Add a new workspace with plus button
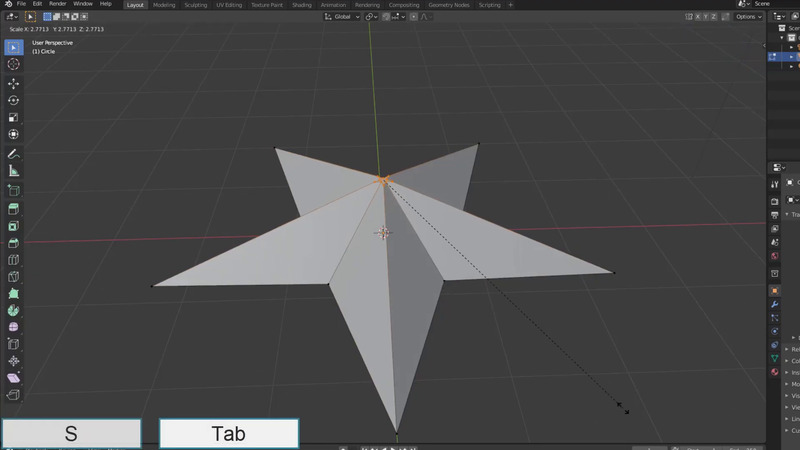Viewport: 800px width, 450px height. pyautogui.click(x=511, y=5)
